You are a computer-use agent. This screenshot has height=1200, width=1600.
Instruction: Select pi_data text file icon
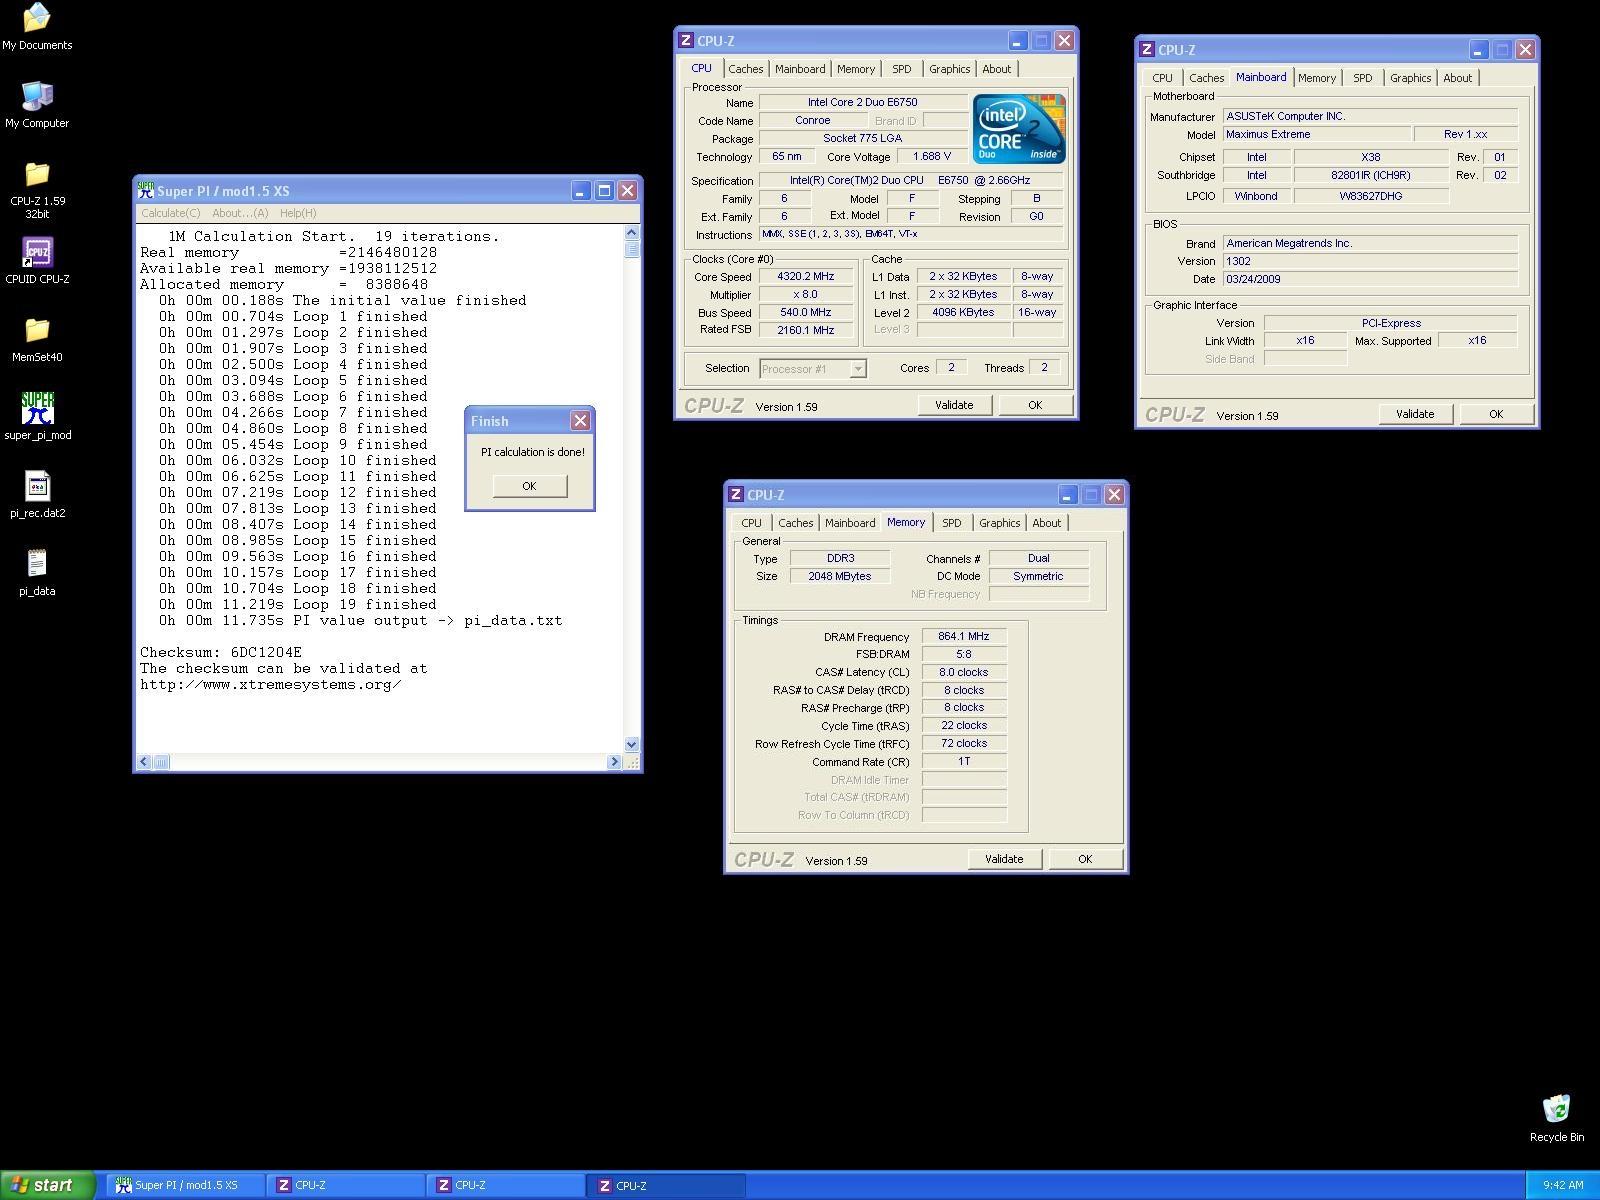37,573
